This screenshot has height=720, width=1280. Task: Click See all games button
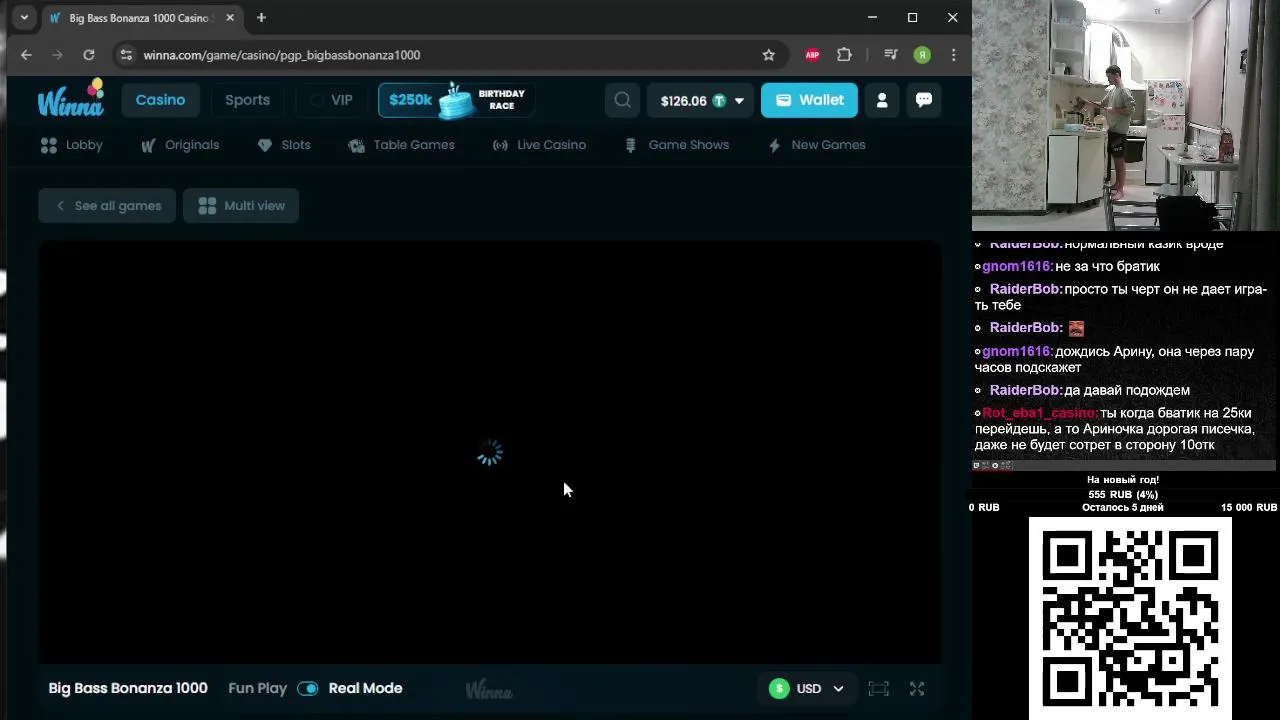(x=107, y=206)
